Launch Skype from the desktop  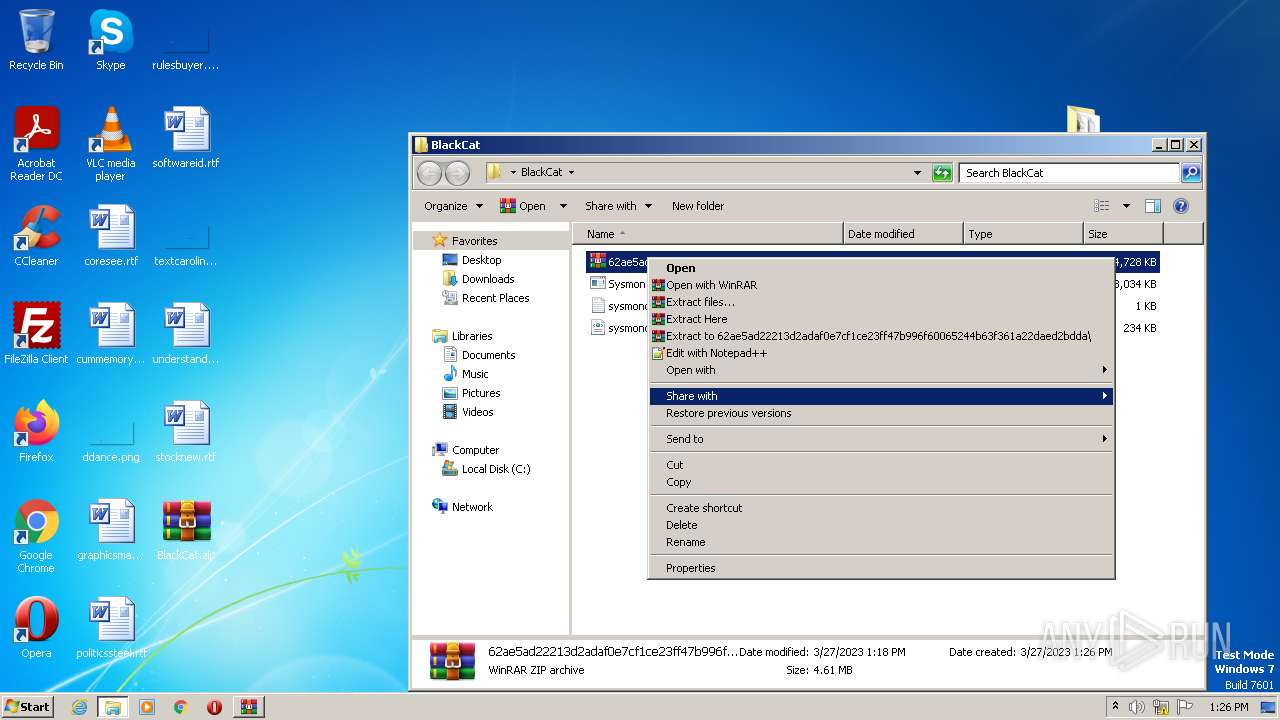click(x=110, y=40)
